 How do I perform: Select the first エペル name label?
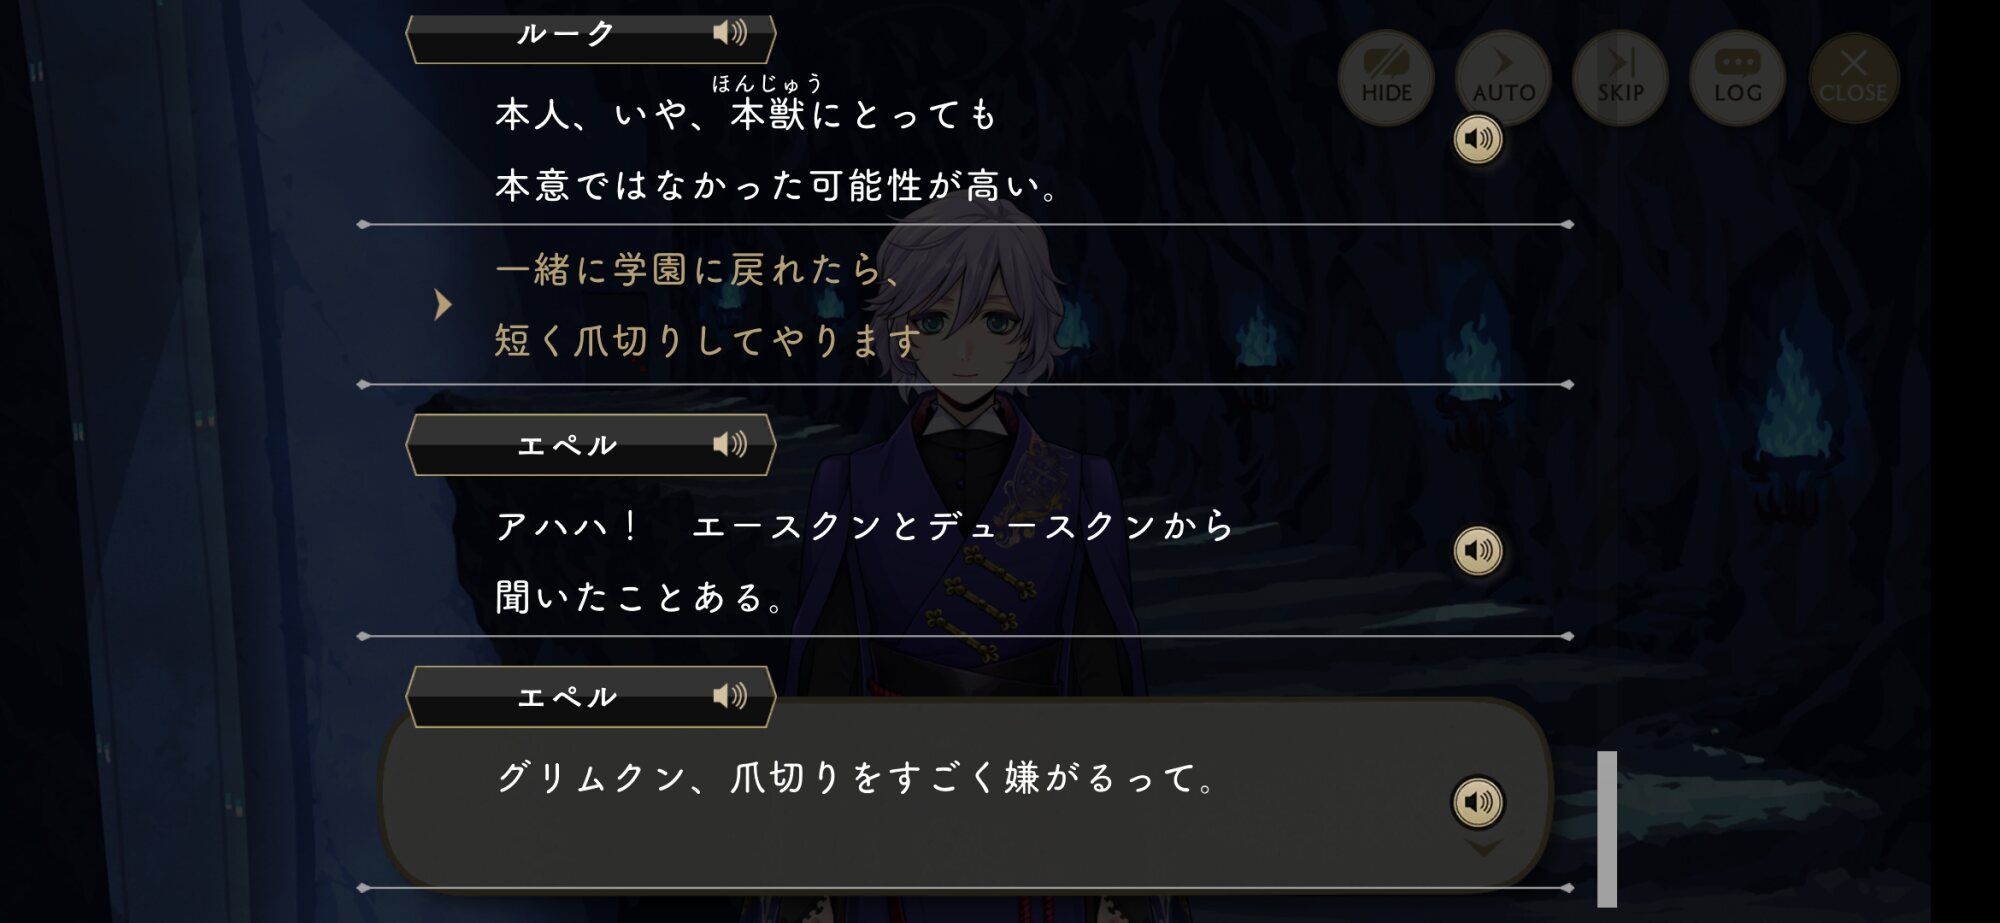point(567,445)
